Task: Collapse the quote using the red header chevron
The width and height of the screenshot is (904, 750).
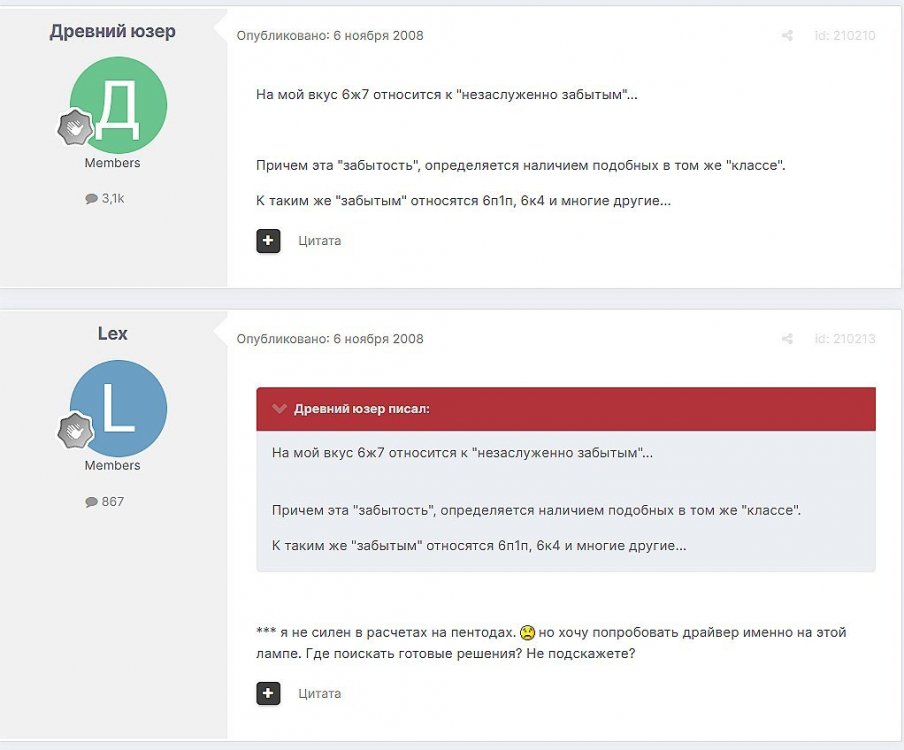Action: click(x=277, y=409)
